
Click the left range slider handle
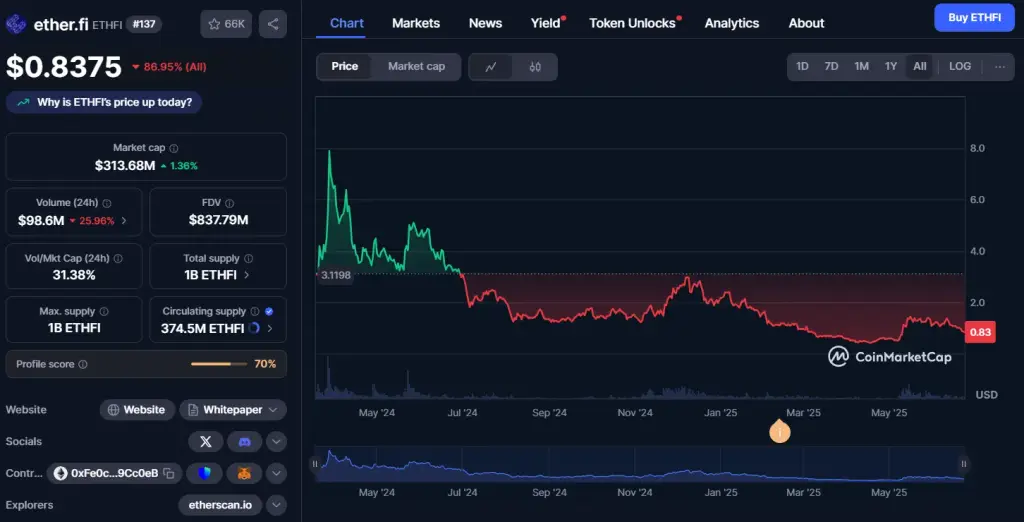[315, 464]
